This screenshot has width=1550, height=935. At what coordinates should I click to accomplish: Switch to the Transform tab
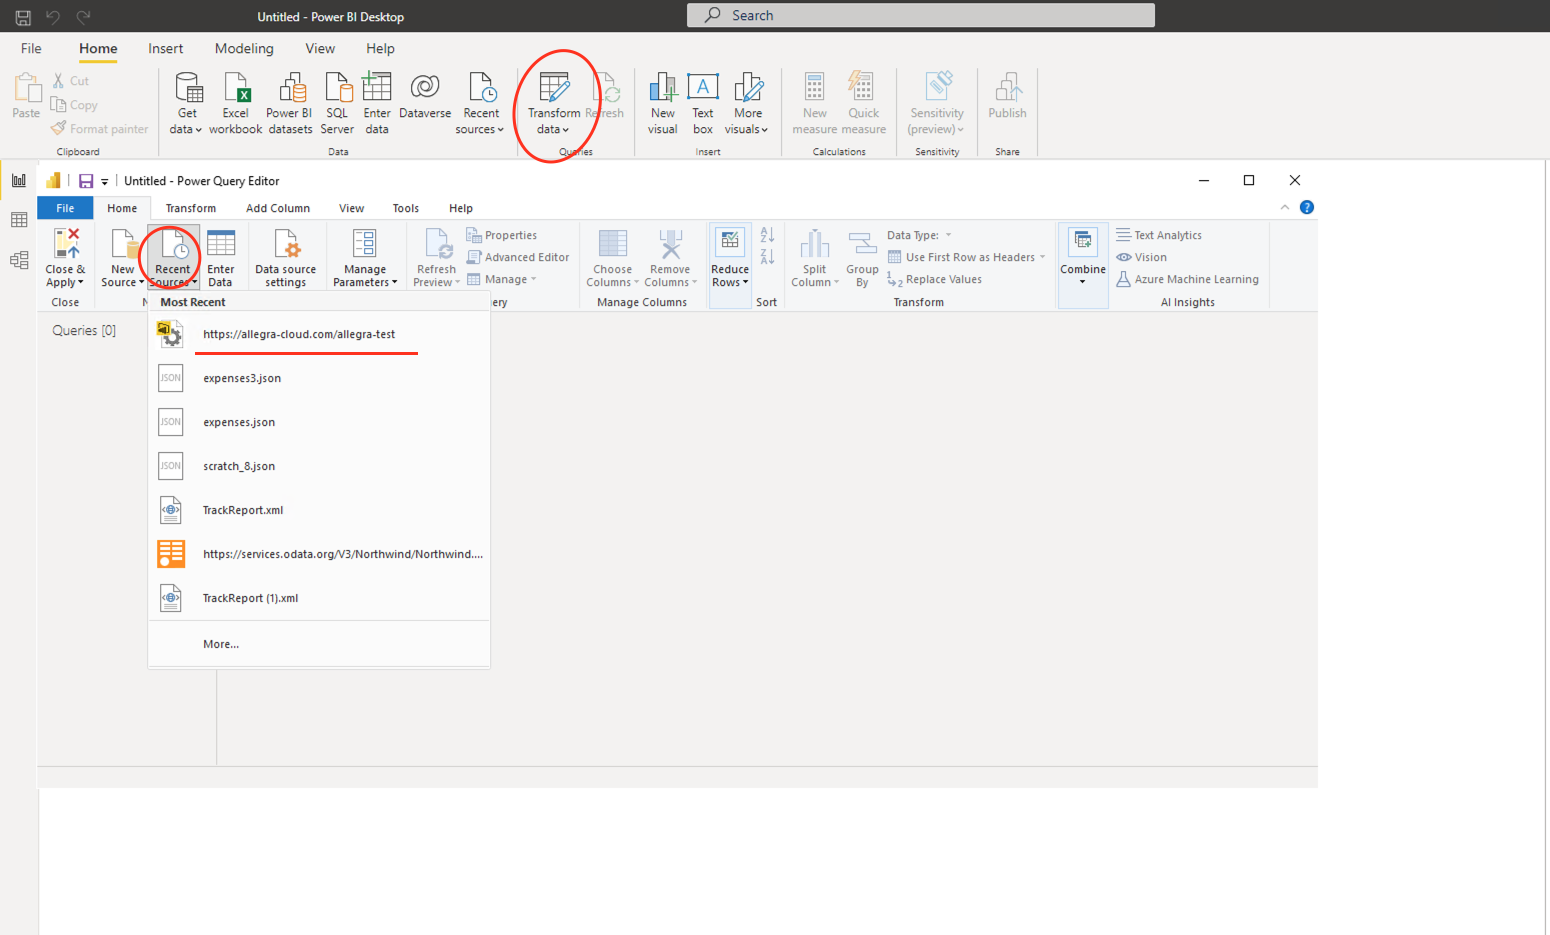190,207
